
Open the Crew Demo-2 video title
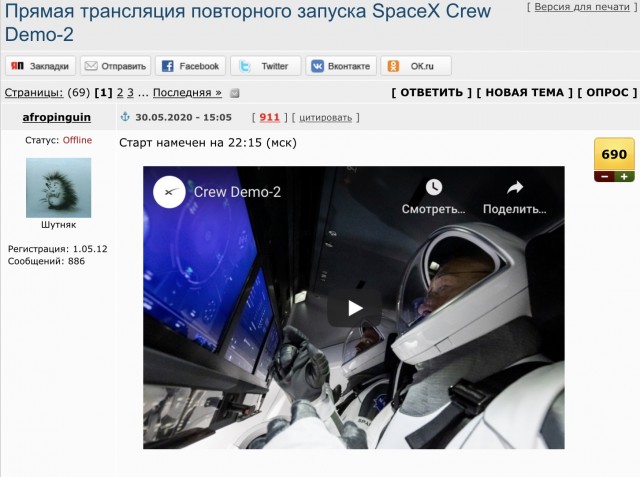pos(237,192)
